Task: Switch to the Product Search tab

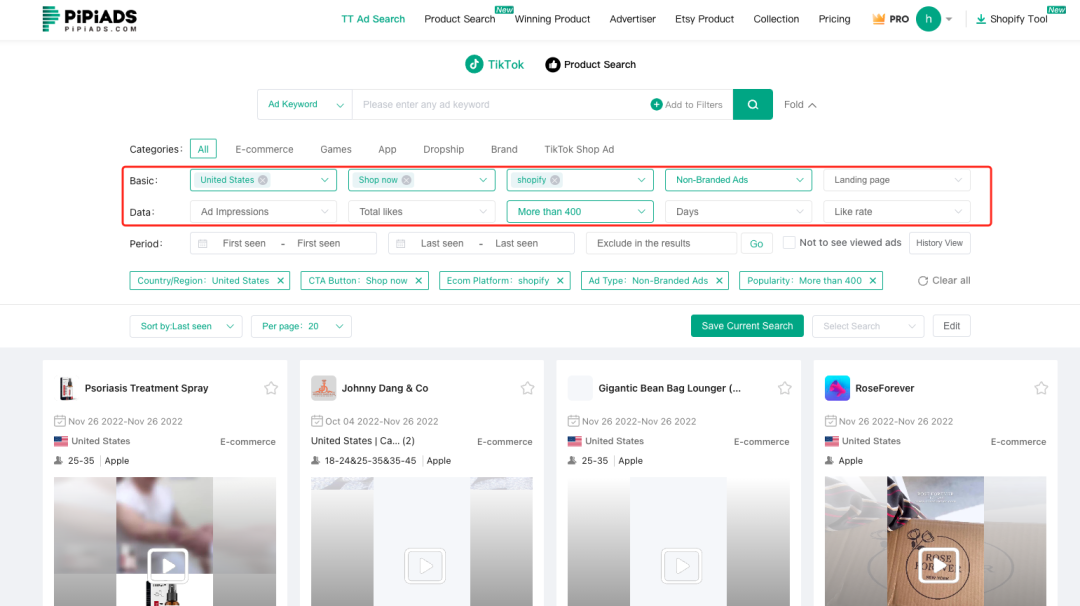Action: click(x=590, y=65)
